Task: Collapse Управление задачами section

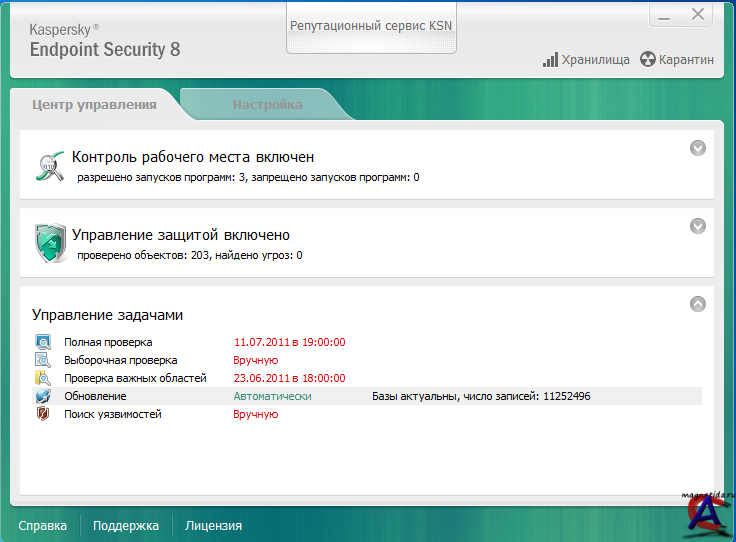Action: [x=698, y=304]
